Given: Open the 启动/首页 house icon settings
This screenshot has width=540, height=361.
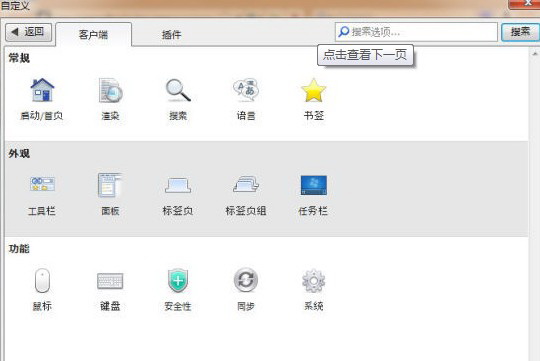Looking at the screenshot, I should [x=42, y=90].
